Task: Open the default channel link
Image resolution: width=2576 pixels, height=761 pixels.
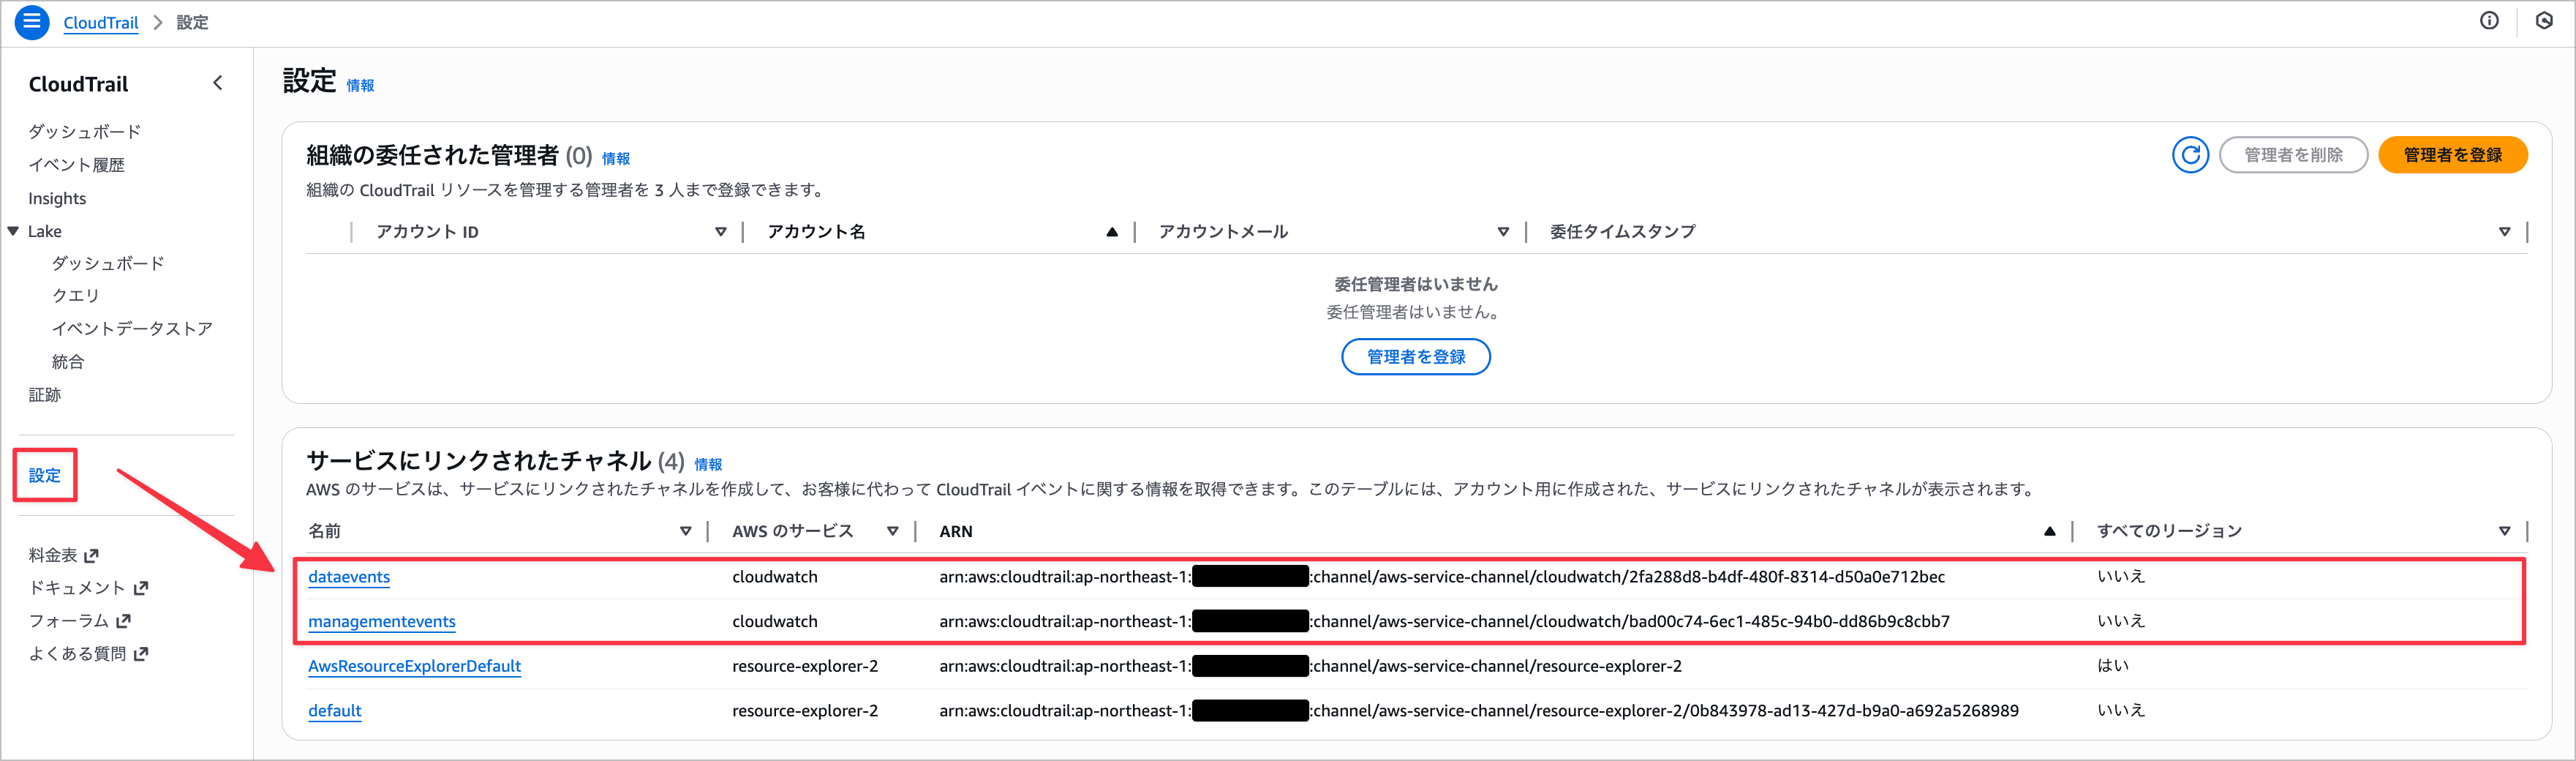Action: click(x=335, y=711)
